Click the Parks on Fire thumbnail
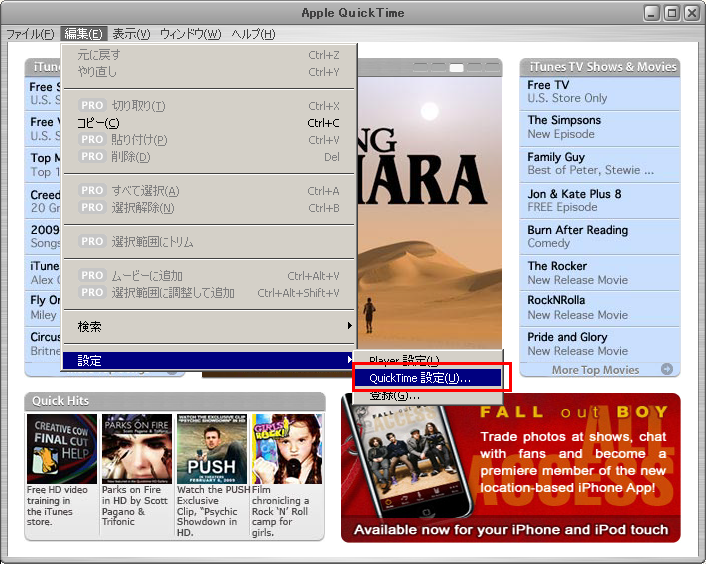Viewport: 706px width, 564px height. 137,449
